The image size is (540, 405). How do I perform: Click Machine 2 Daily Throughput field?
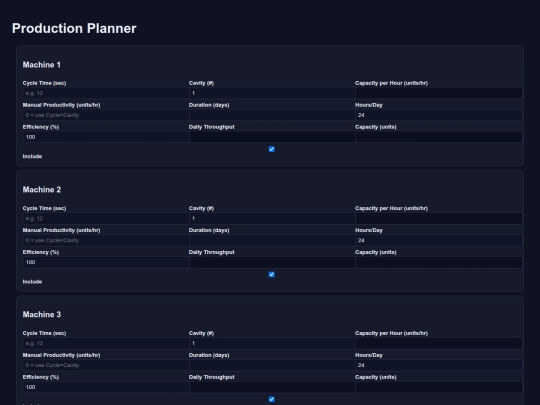point(272,262)
